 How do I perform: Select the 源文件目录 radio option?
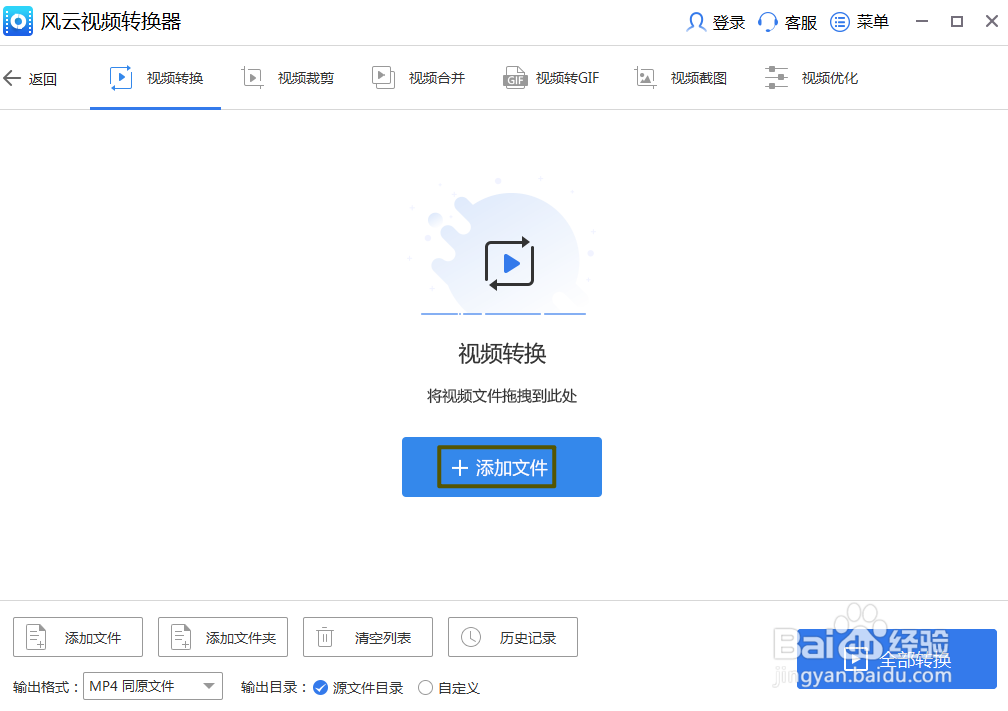pyautogui.click(x=358, y=688)
